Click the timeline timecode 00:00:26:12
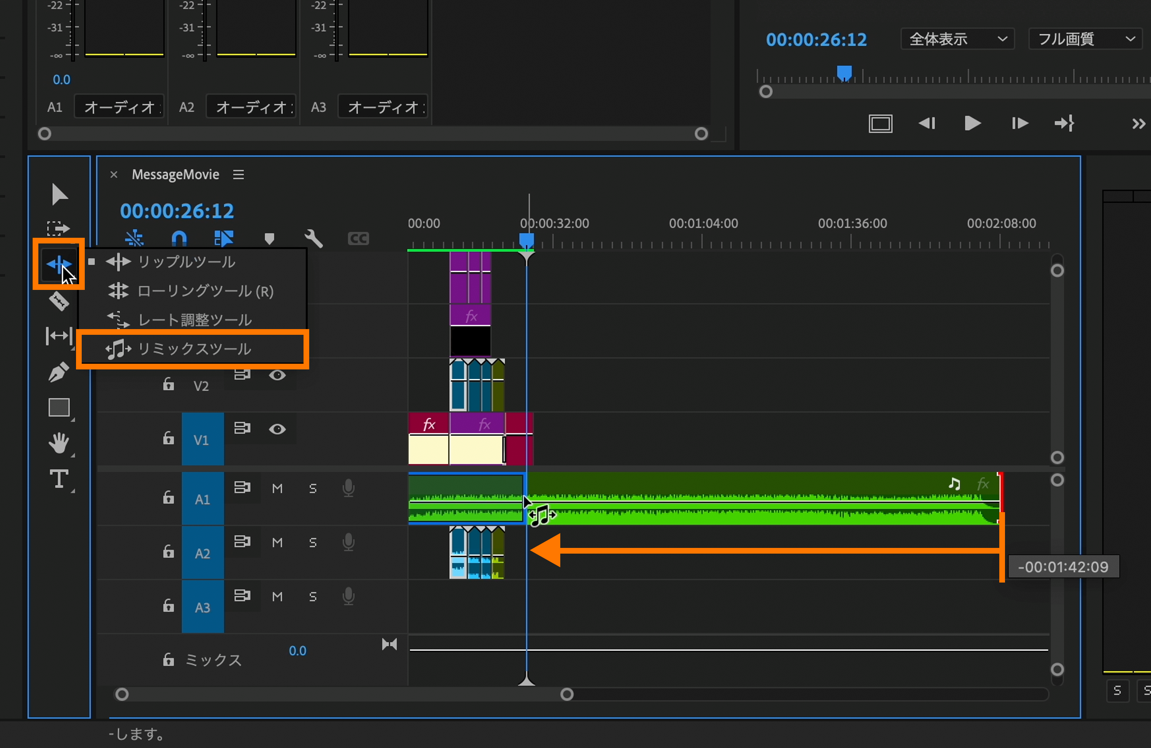The width and height of the screenshot is (1151, 748). pyautogui.click(x=177, y=211)
